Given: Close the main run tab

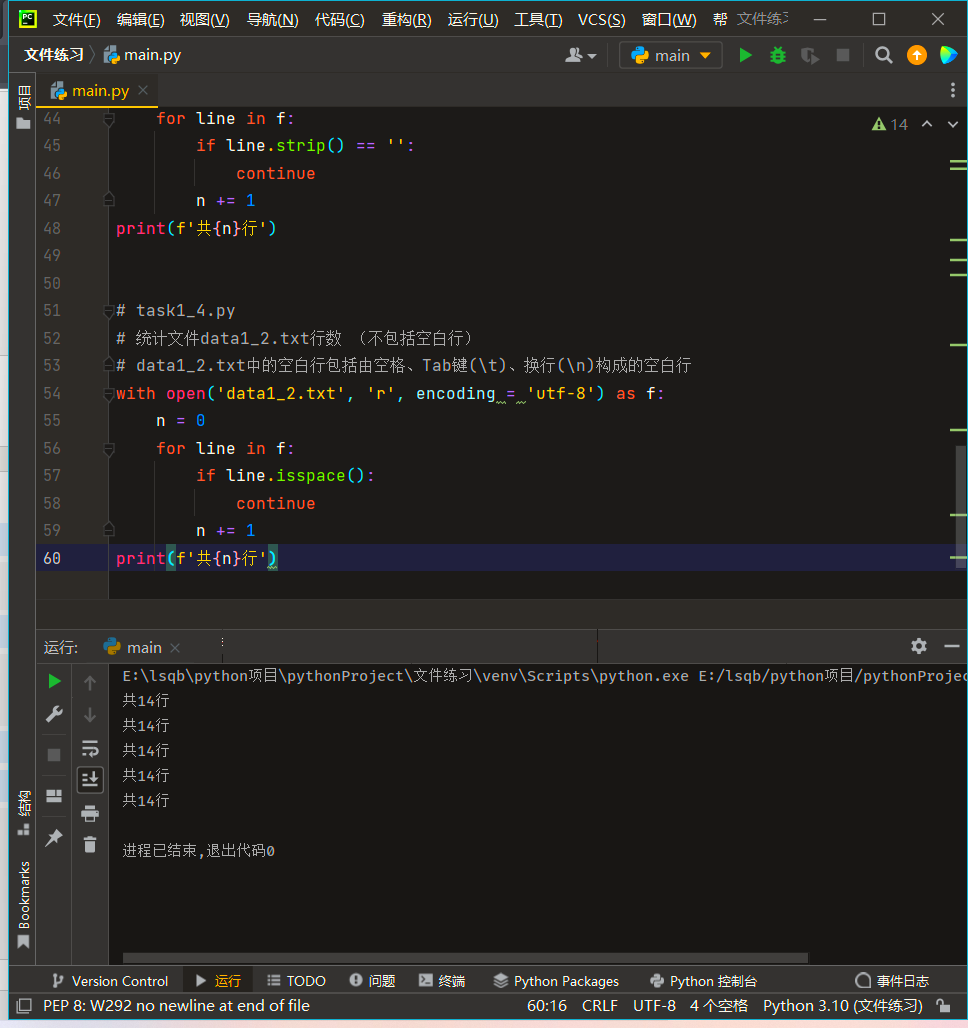Looking at the screenshot, I should 175,648.
